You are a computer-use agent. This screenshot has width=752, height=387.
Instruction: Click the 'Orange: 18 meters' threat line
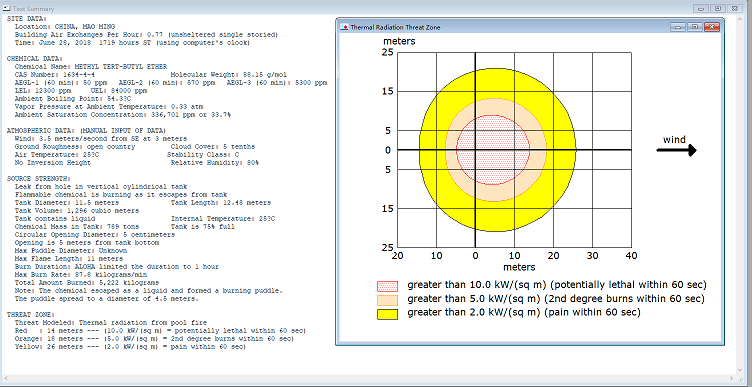(154, 339)
